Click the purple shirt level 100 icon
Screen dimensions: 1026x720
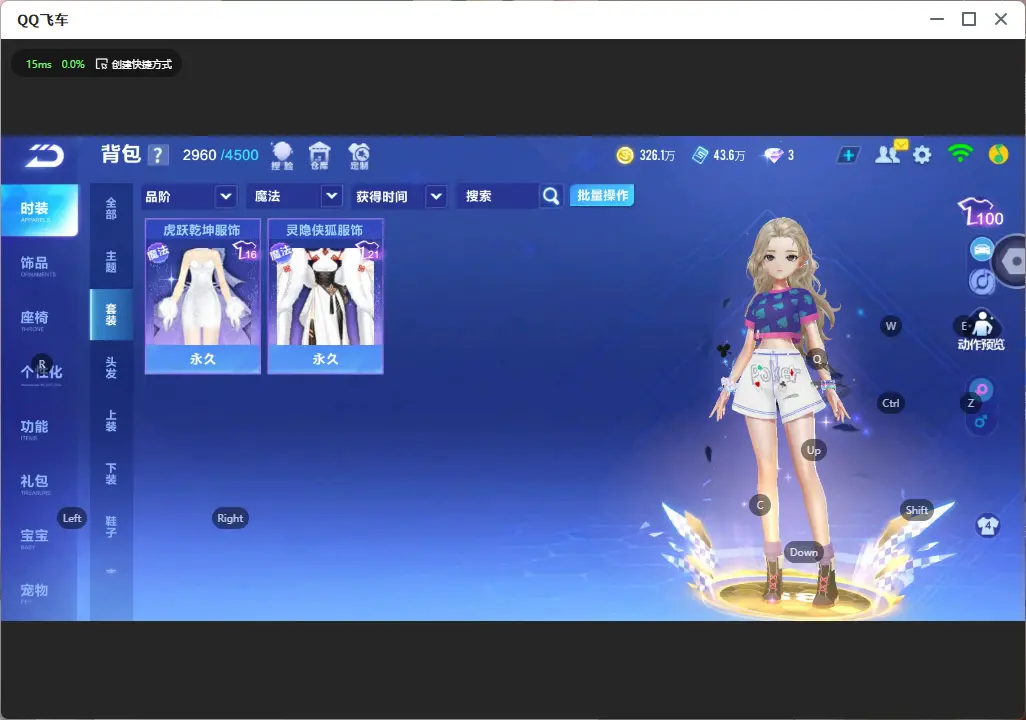point(980,212)
